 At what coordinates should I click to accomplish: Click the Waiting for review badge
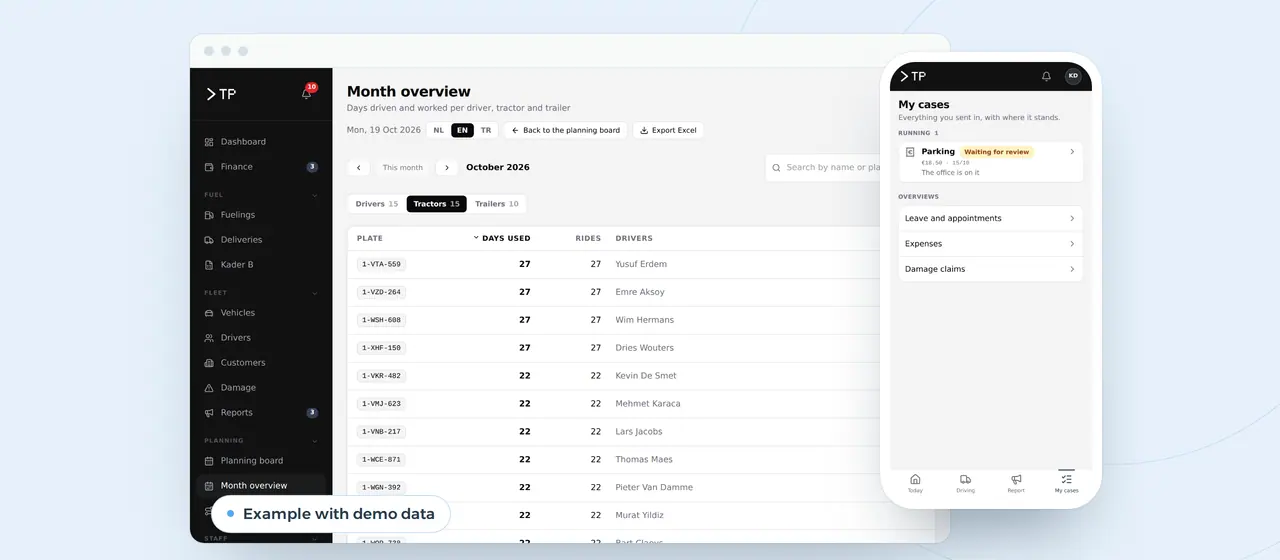coord(997,152)
